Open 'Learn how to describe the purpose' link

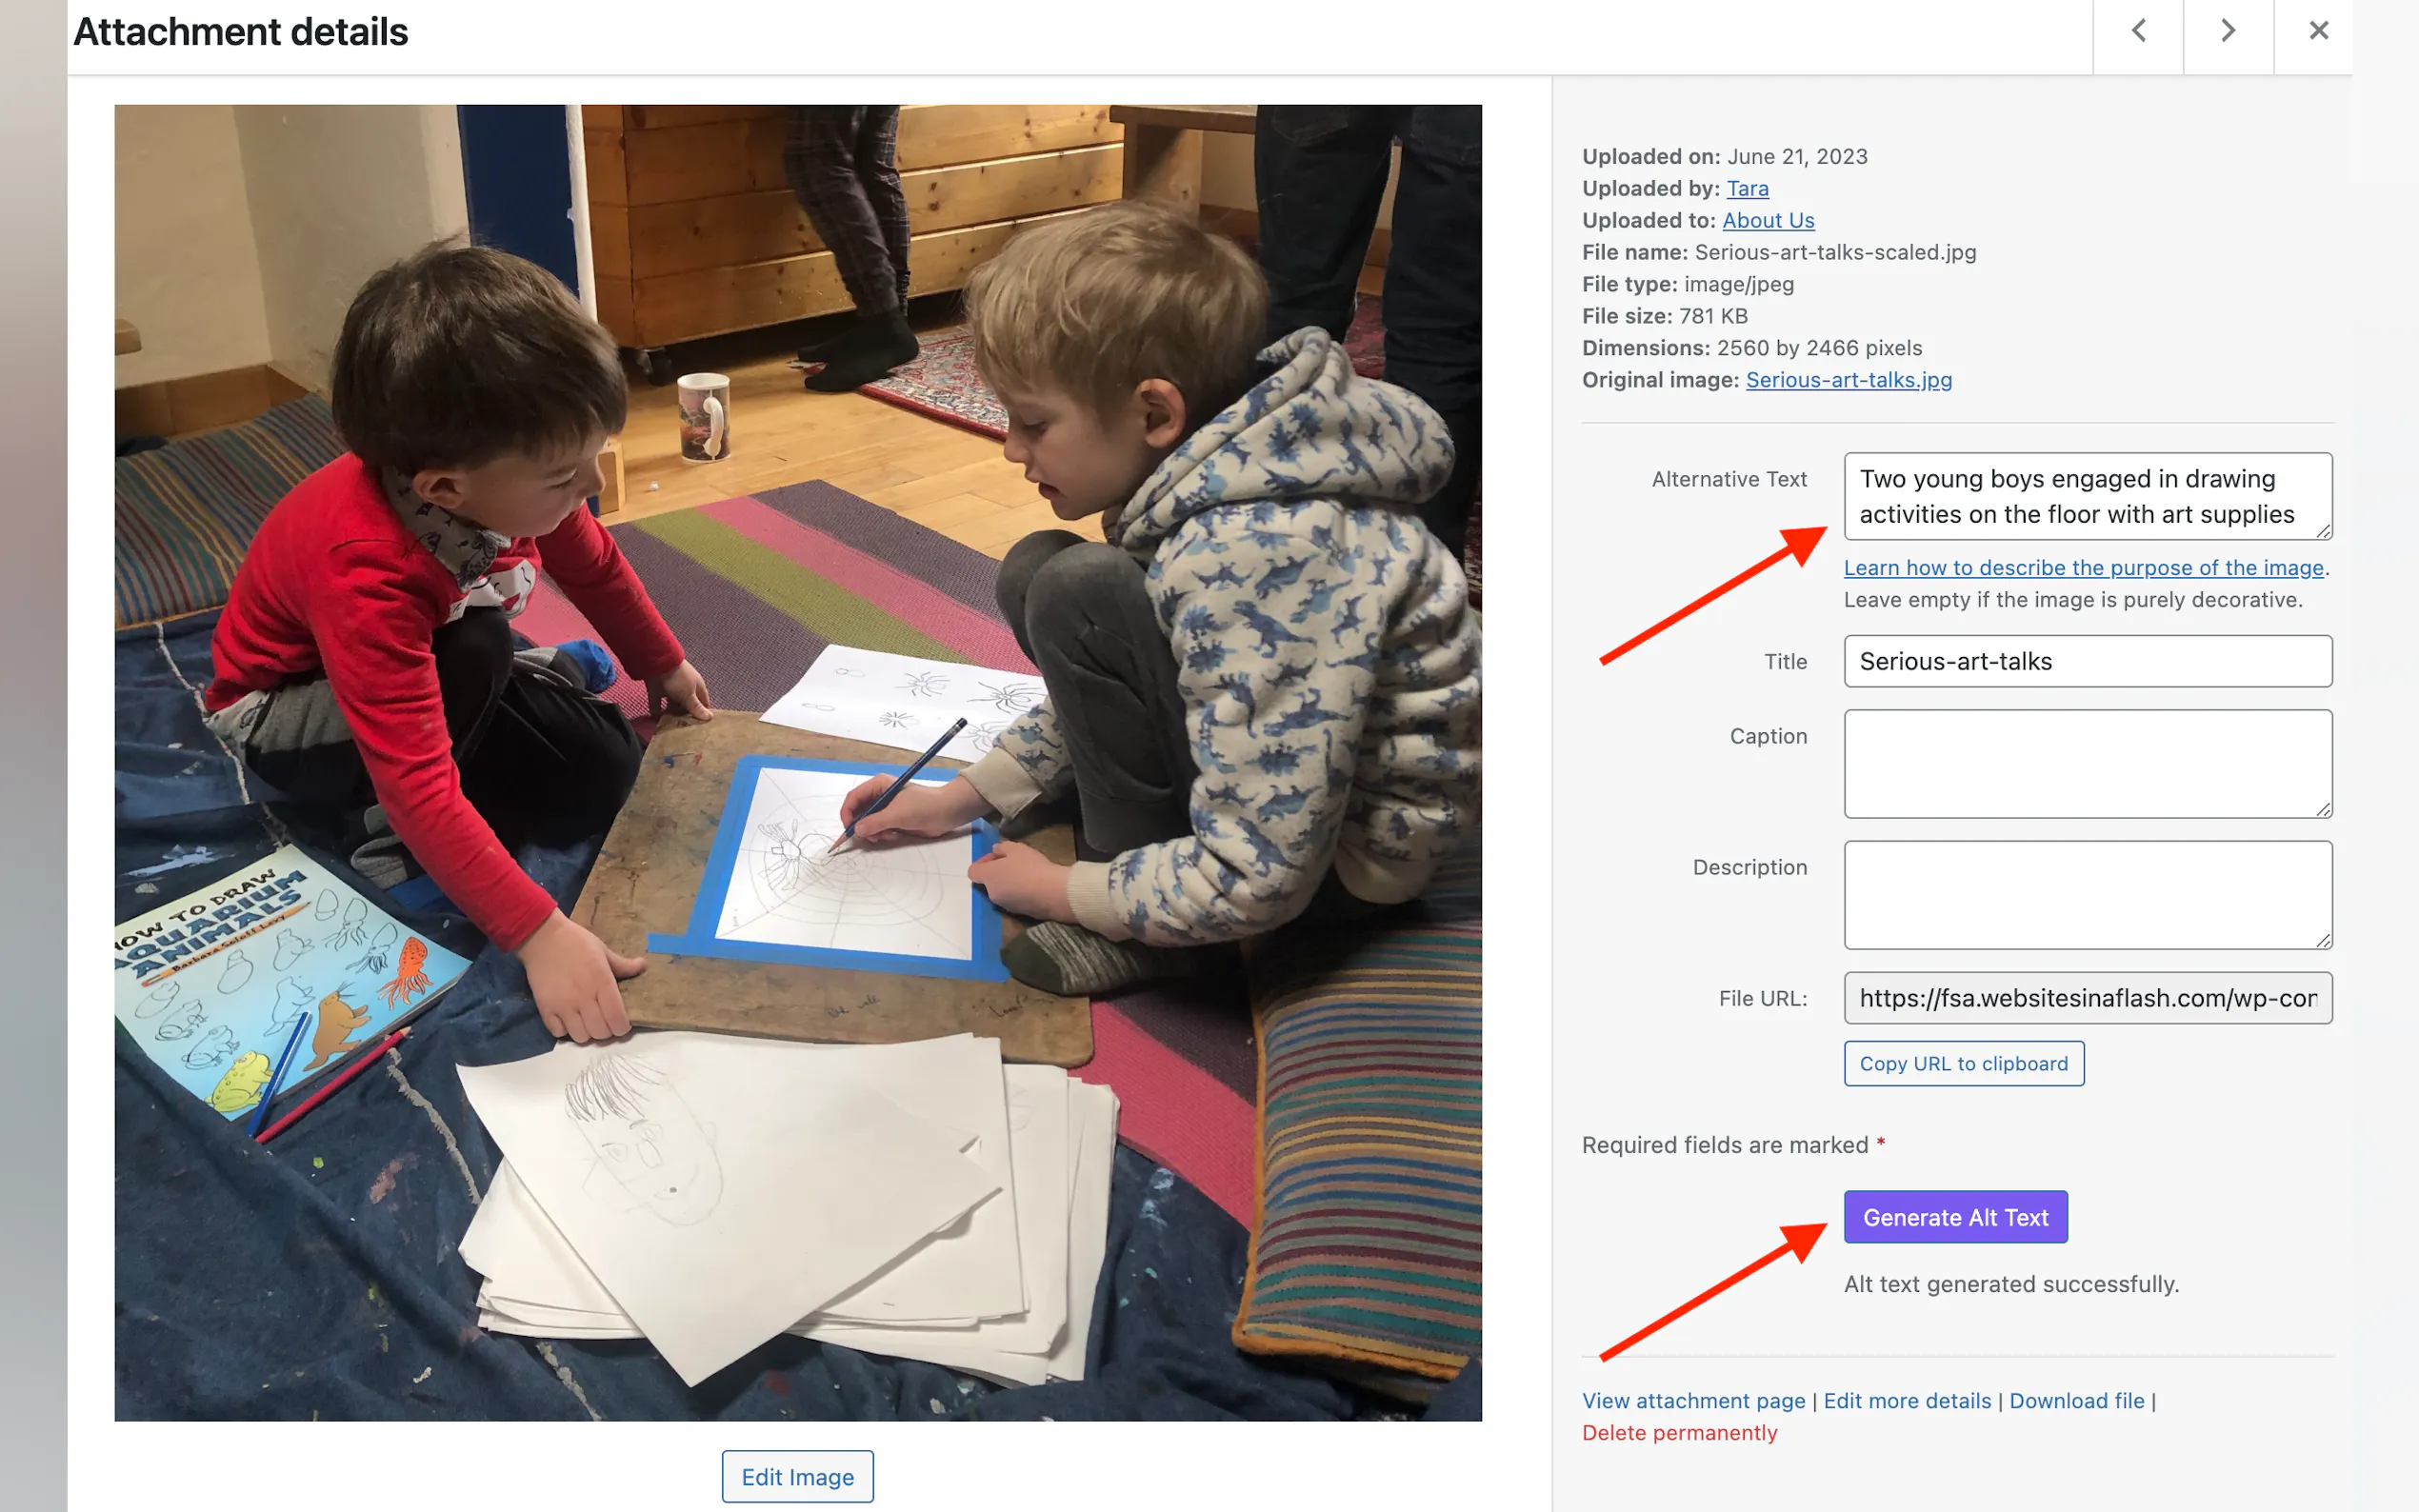pos(2083,568)
